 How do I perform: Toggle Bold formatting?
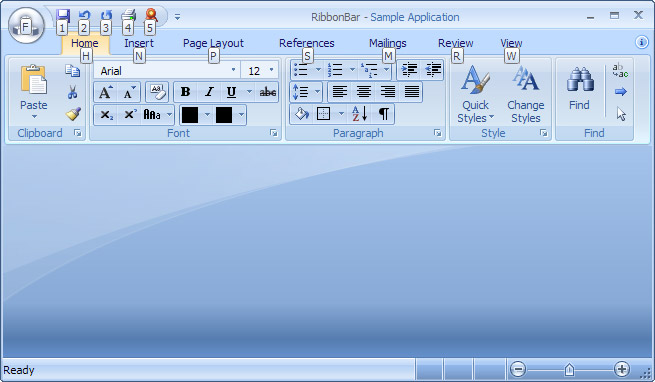[x=185, y=92]
